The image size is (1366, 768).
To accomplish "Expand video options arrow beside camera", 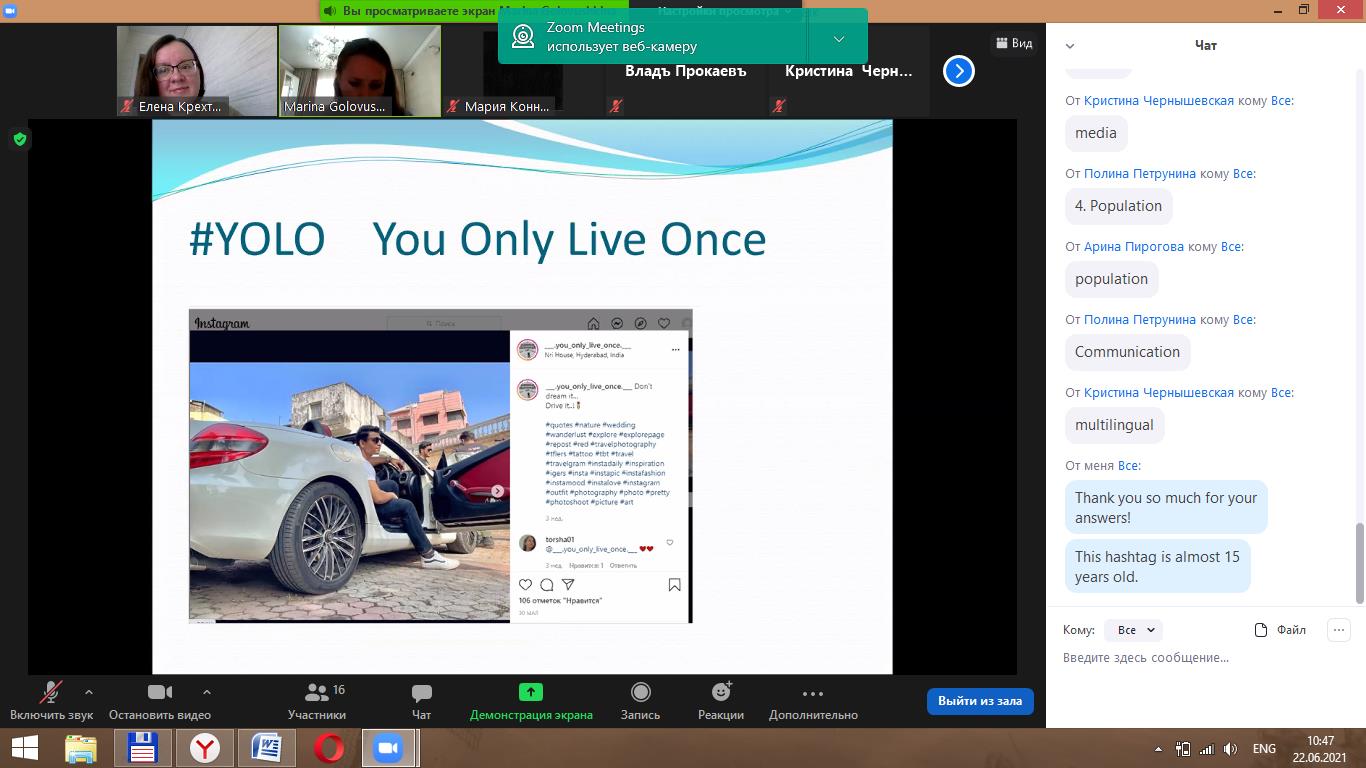I will (x=207, y=691).
